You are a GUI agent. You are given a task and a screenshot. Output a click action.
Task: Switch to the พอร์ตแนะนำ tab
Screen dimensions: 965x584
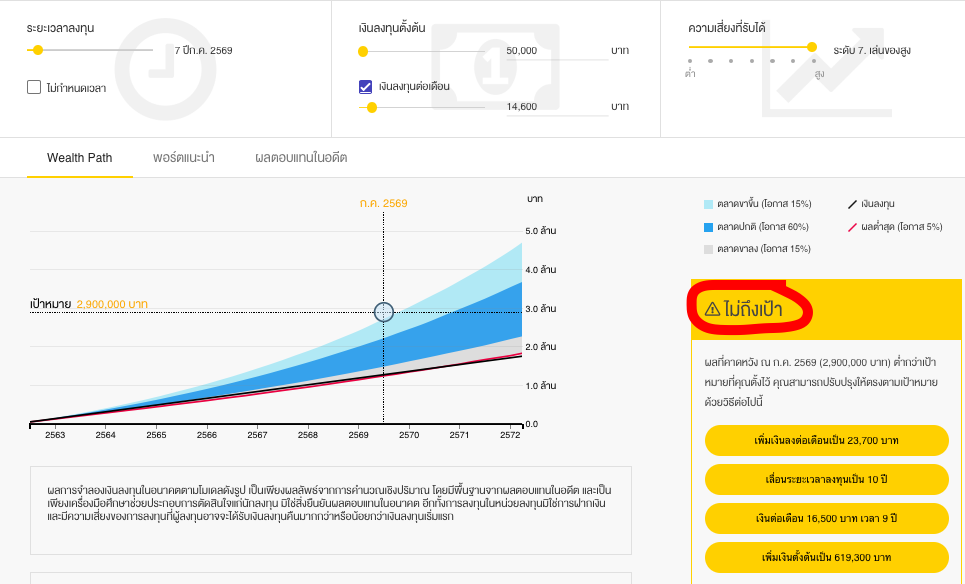click(x=184, y=158)
